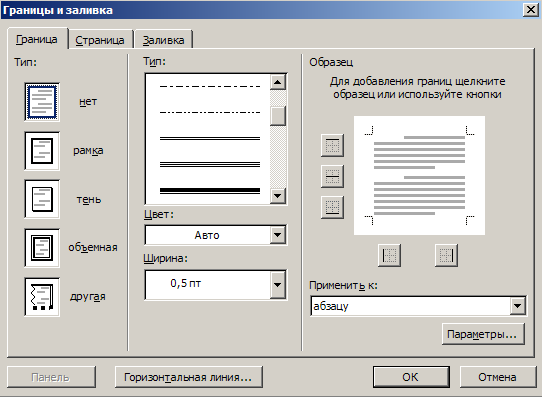This screenshot has height=397, width=542.
Task: Select the dash-dot-dot line style
Action: pyautogui.click(x=210, y=112)
